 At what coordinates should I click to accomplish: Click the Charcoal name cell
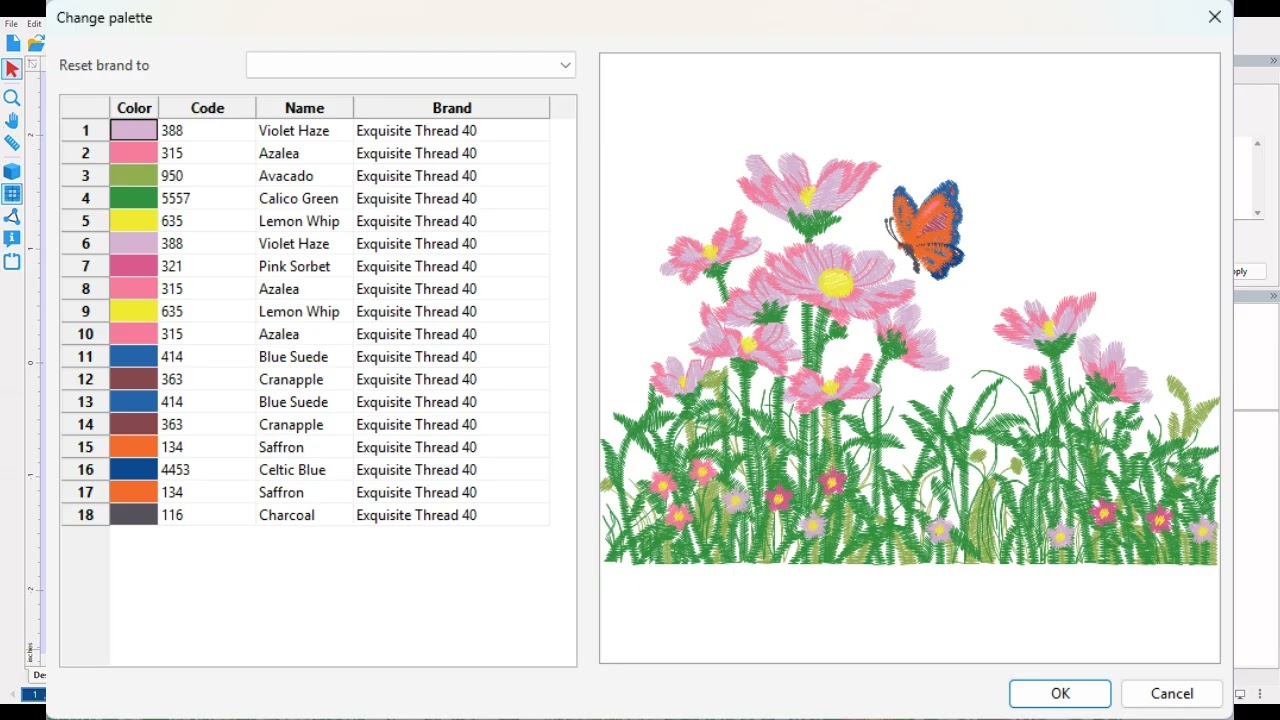(x=304, y=515)
